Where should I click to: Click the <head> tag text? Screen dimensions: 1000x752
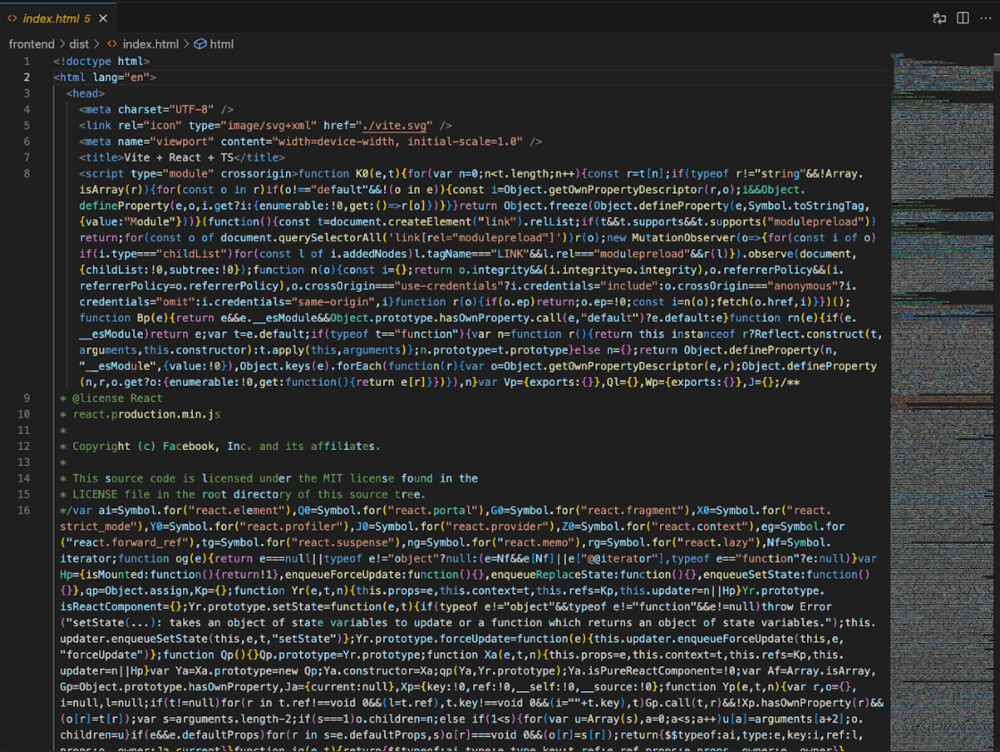click(85, 93)
